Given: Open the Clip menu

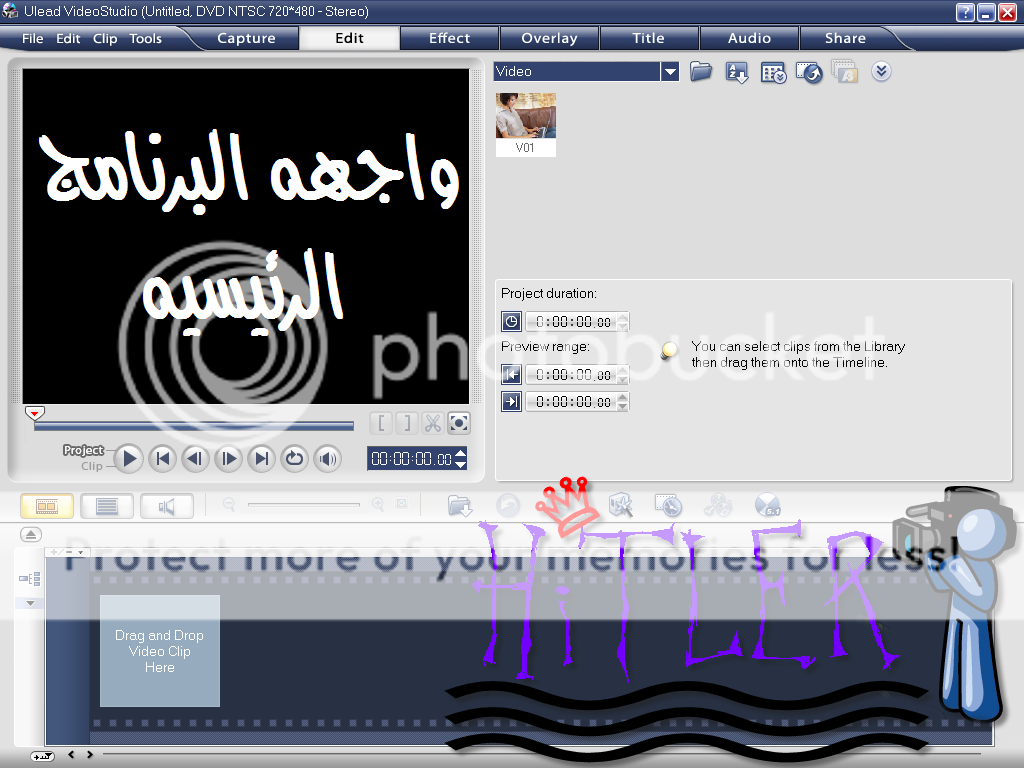Looking at the screenshot, I should pyautogui.click(x=105, y=39).
